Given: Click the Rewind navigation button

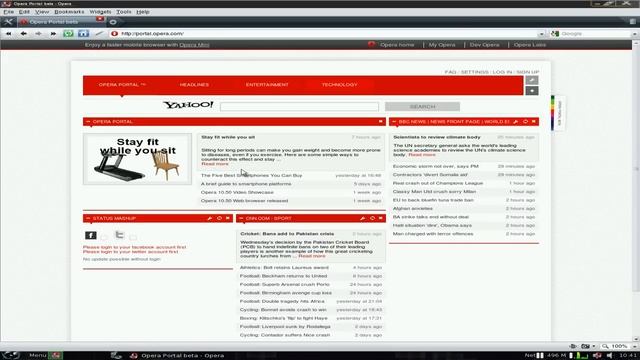Looking at the screenshot, I should coord(9,34).
